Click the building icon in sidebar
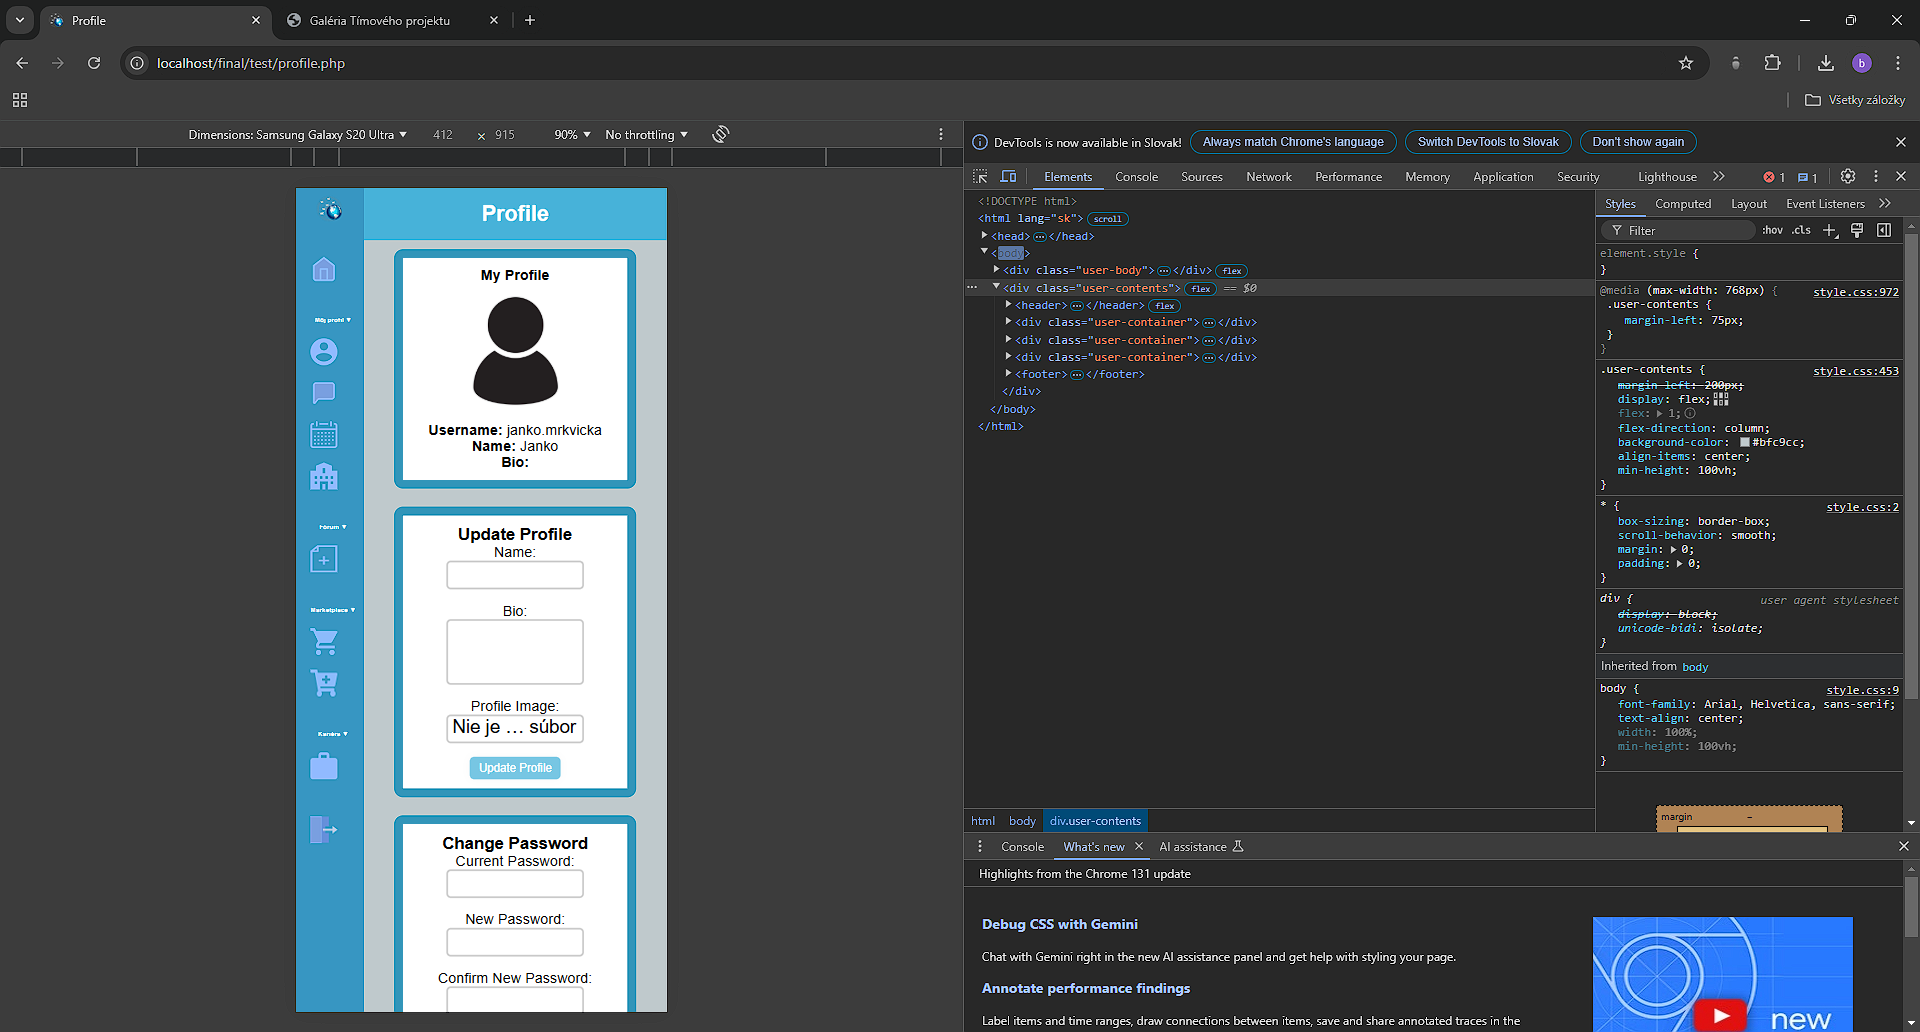This screenshot has width=1920, height=1032. point(323,476)
